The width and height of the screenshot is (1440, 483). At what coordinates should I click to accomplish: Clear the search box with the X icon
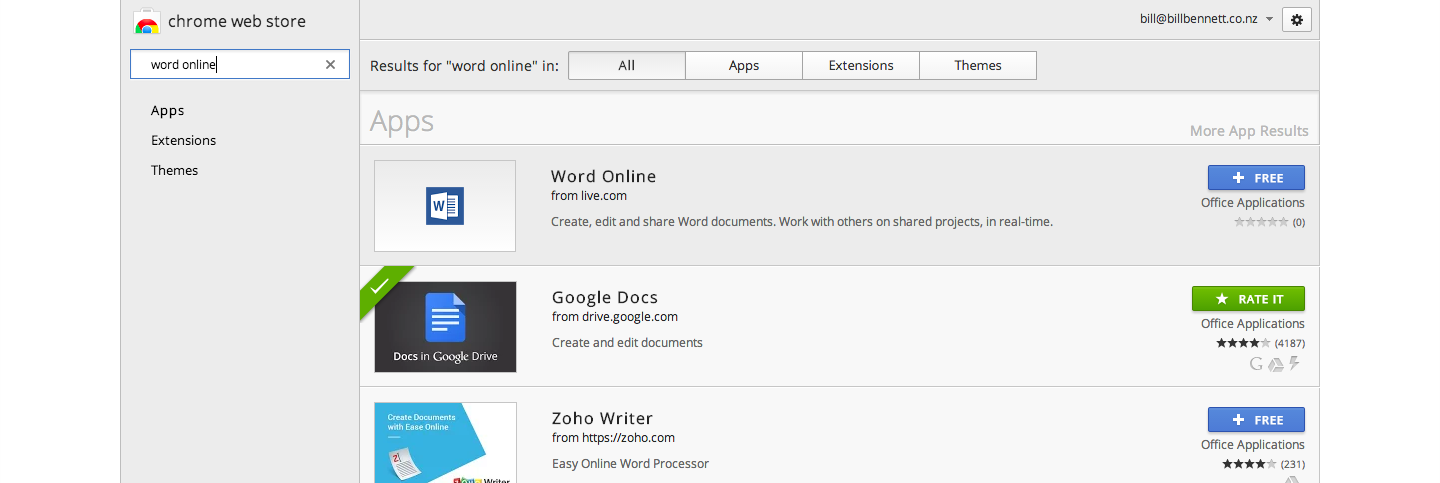pyautogui.click(x=330, y=65)
